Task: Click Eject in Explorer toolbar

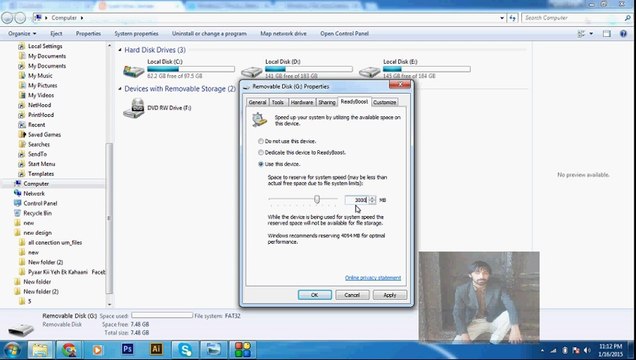Action: pyautogui.click(x=56, y=34)
